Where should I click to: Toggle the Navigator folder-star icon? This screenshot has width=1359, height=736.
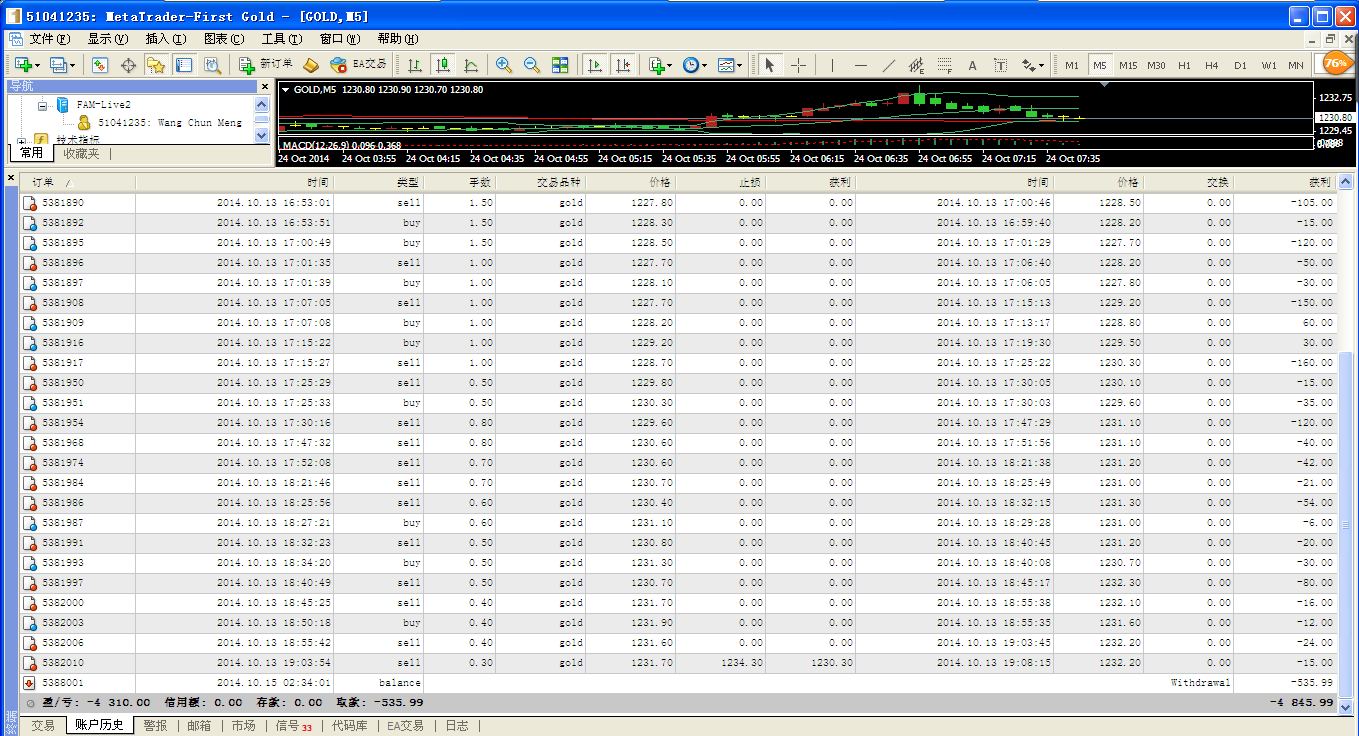156,65
